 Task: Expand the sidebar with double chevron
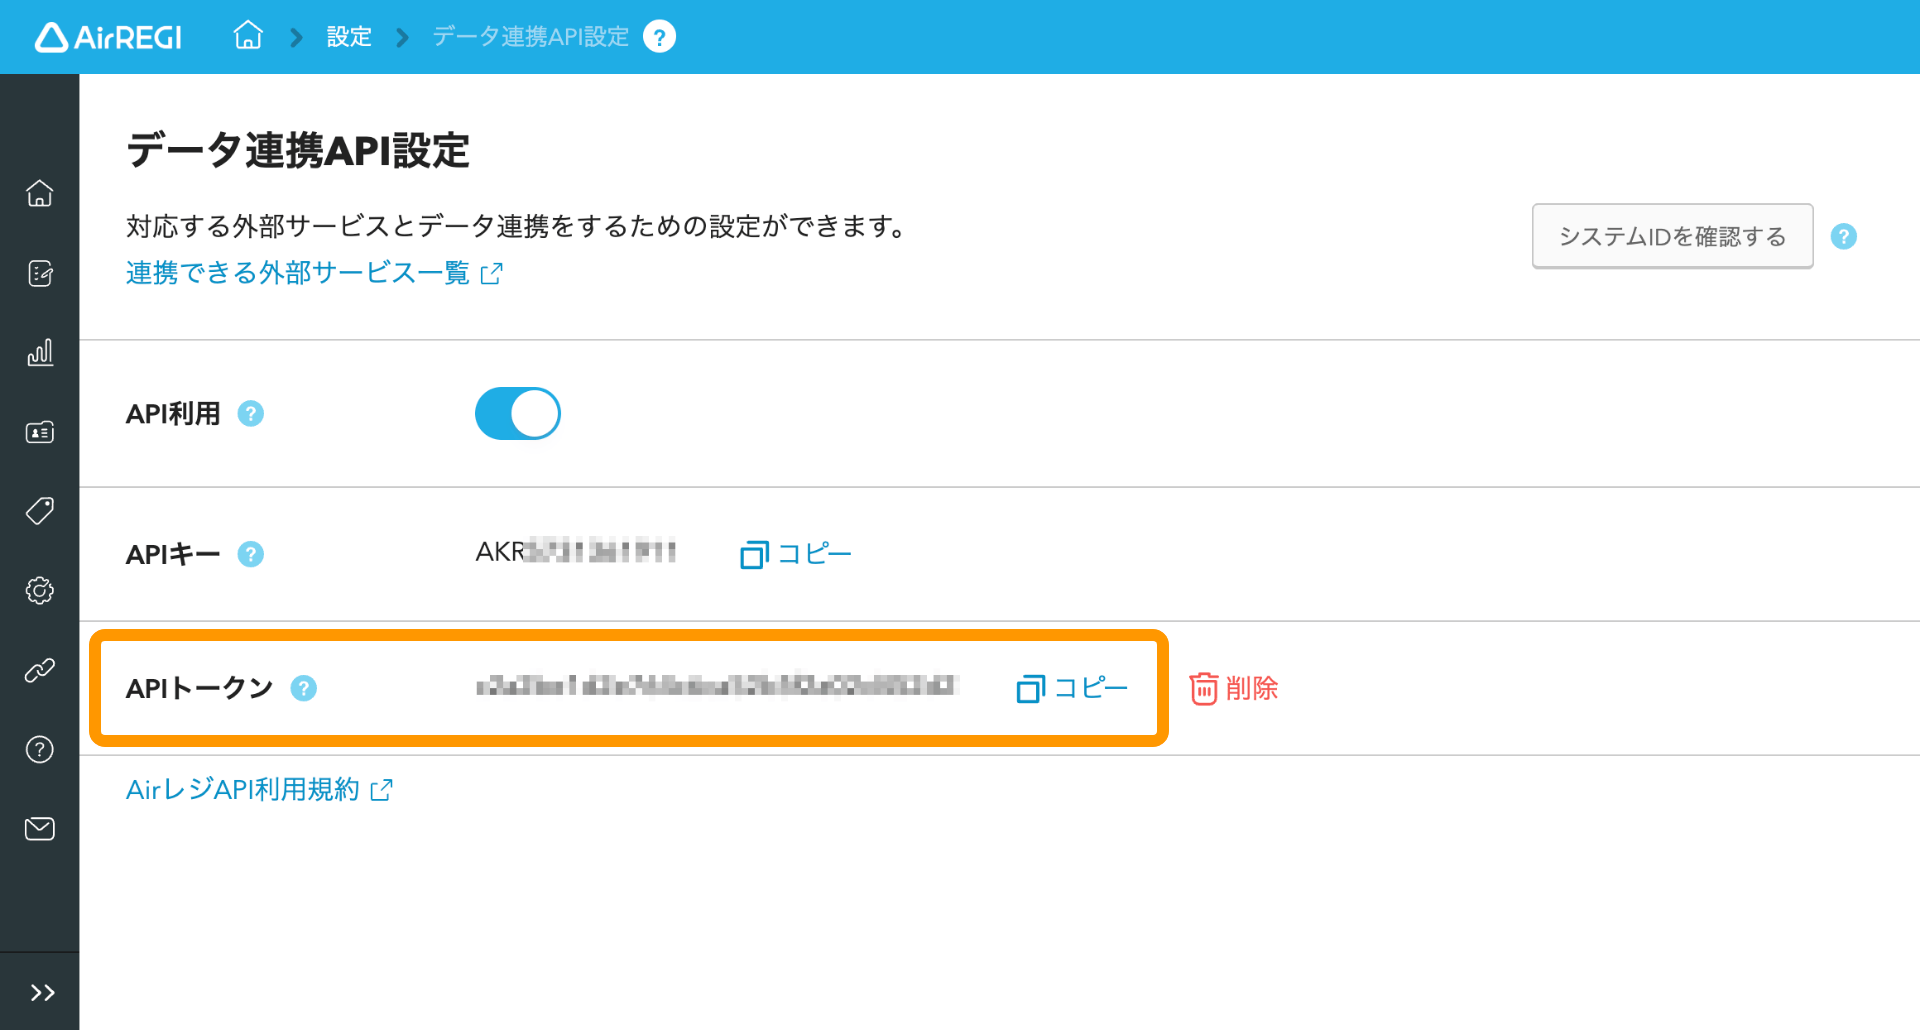pos(41,992)
